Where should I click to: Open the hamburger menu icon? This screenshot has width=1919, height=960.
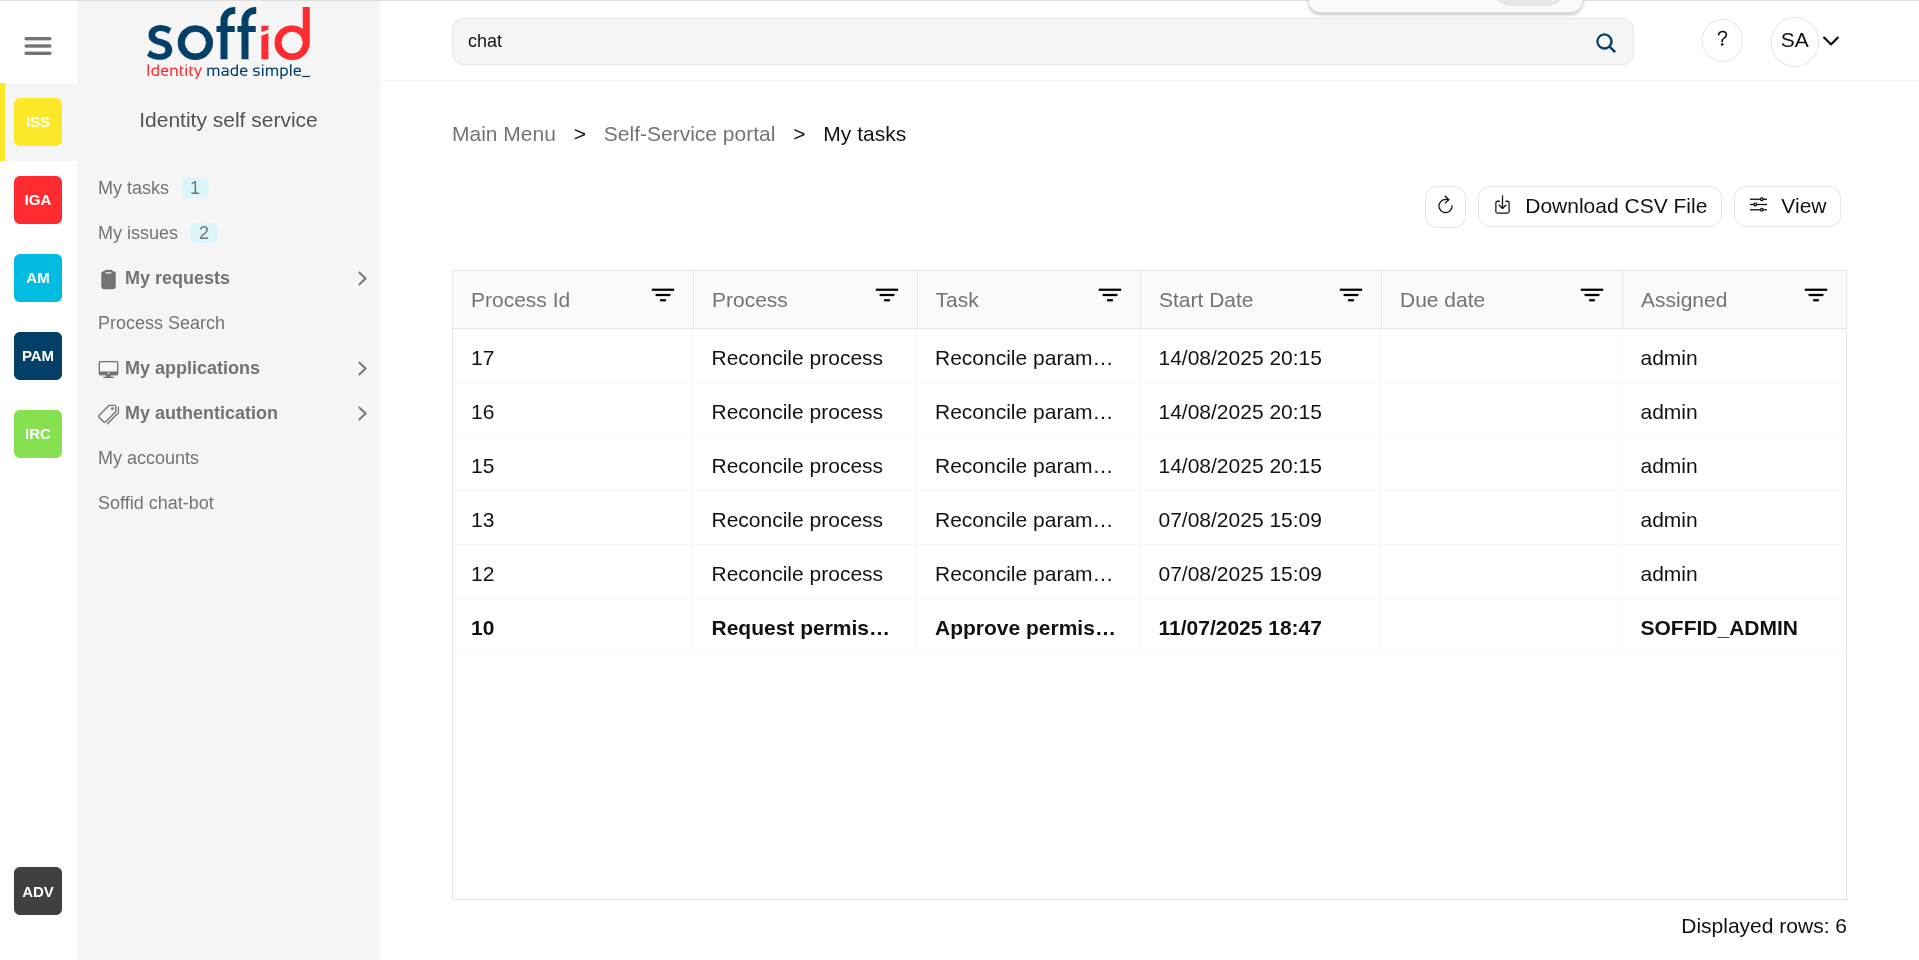pyautogui.click(x=38, y=46)
